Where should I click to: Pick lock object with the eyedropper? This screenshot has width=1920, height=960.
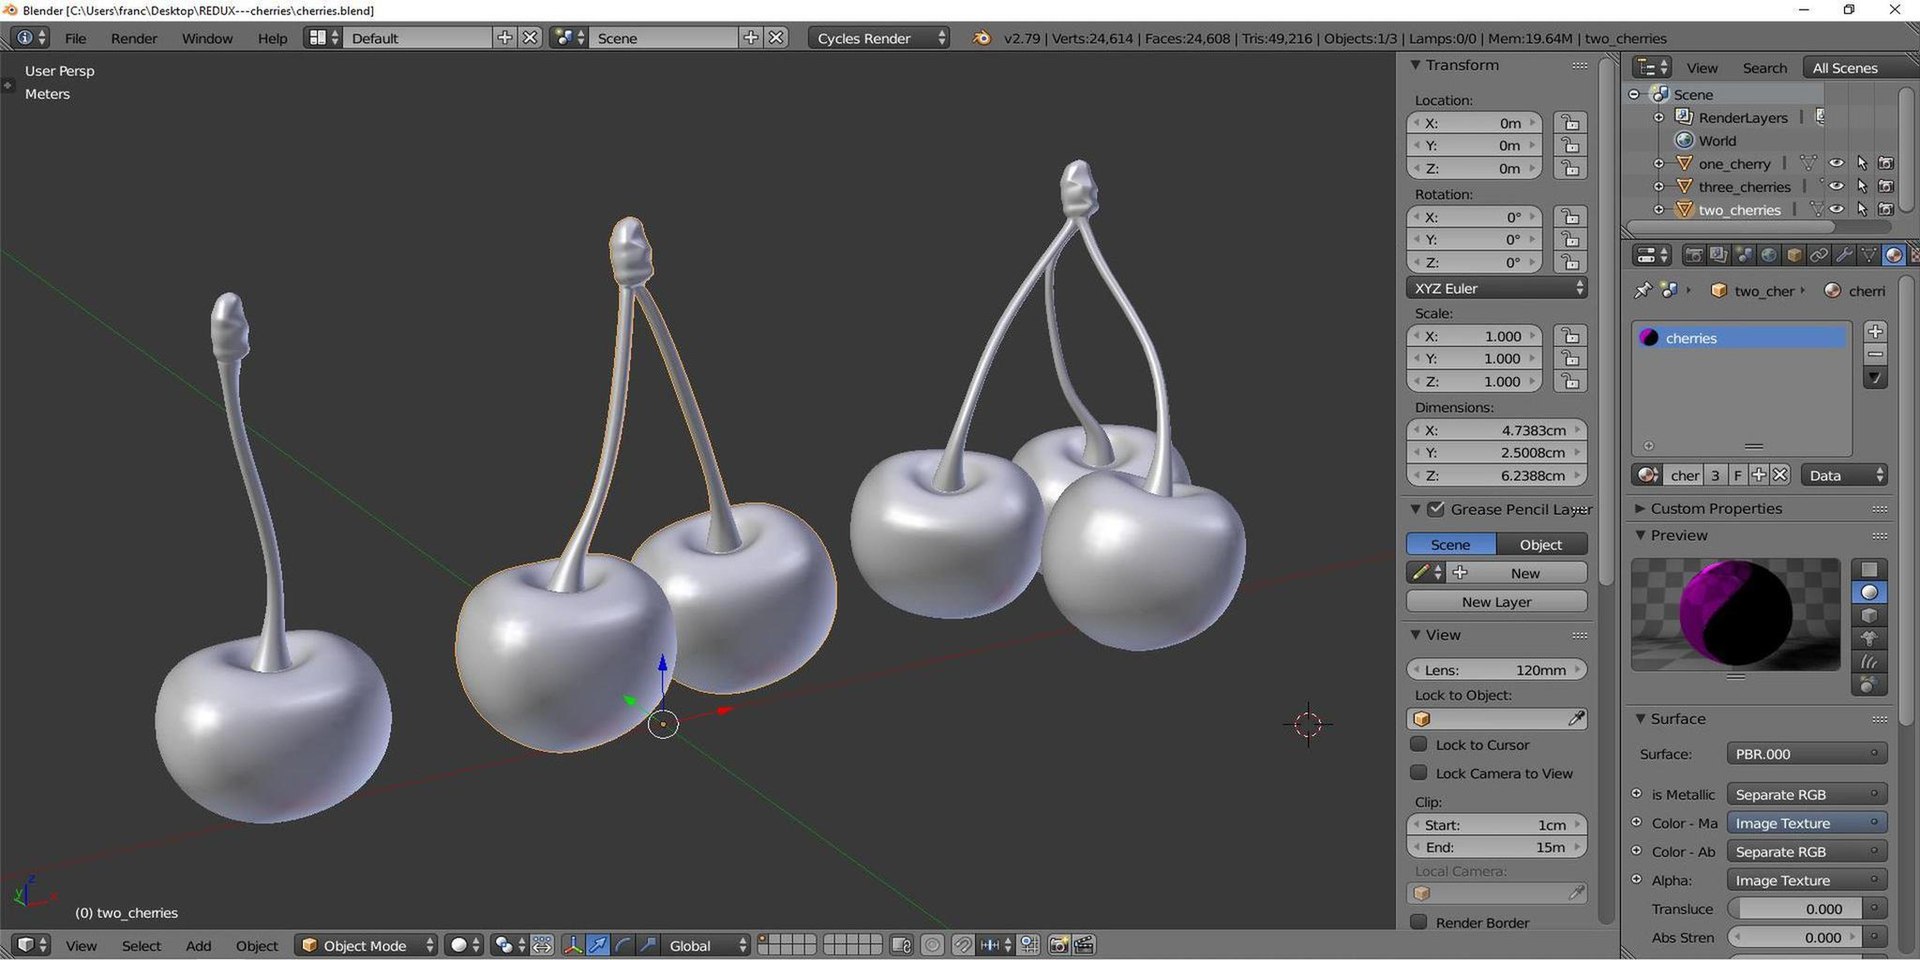[x=1576, y=718]
